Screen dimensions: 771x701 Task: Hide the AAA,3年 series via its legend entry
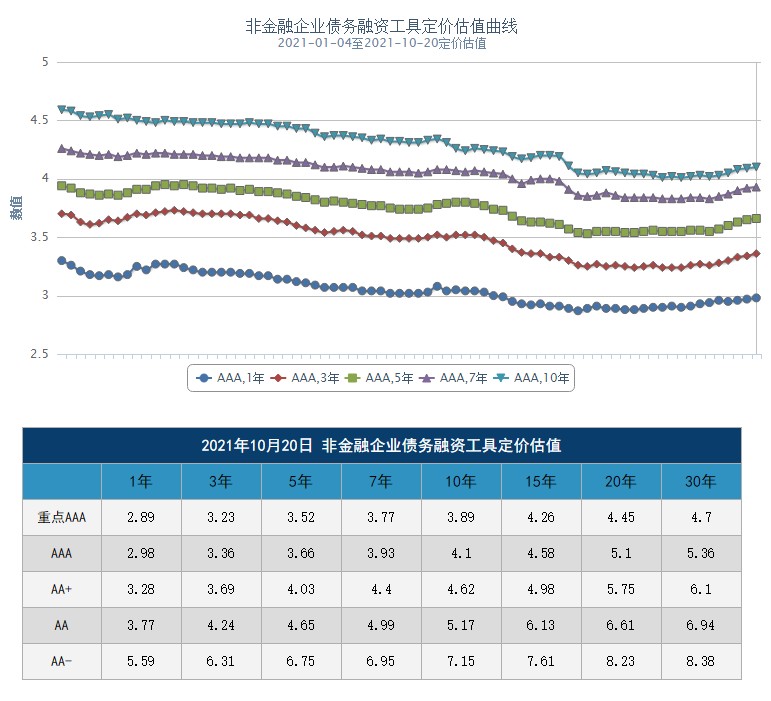[307, 378]
